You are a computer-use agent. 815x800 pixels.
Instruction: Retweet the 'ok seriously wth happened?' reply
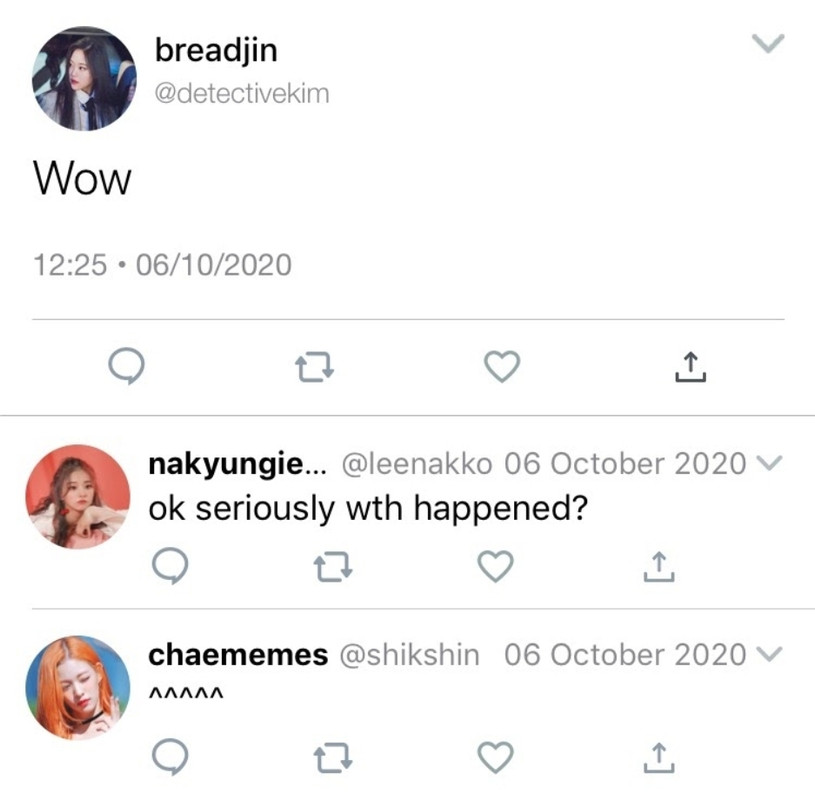click(333, 567)
